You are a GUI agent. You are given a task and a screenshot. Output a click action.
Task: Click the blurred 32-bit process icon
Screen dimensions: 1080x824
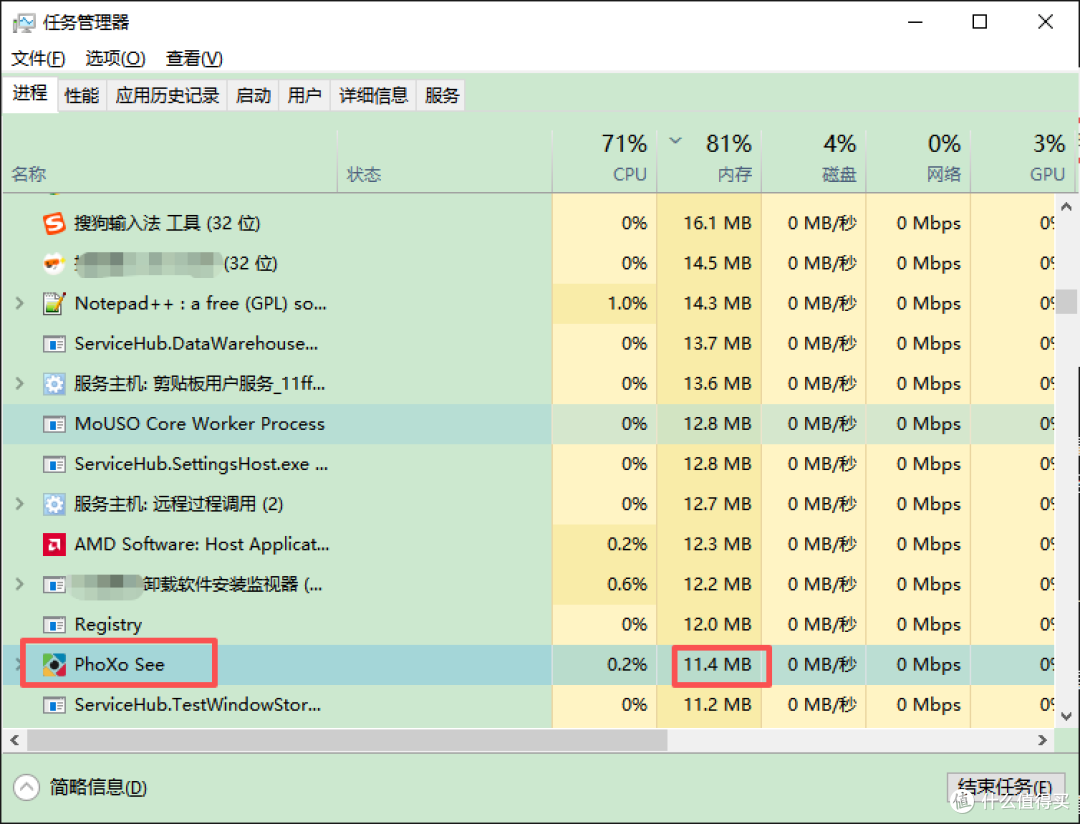tap(54, 263)
